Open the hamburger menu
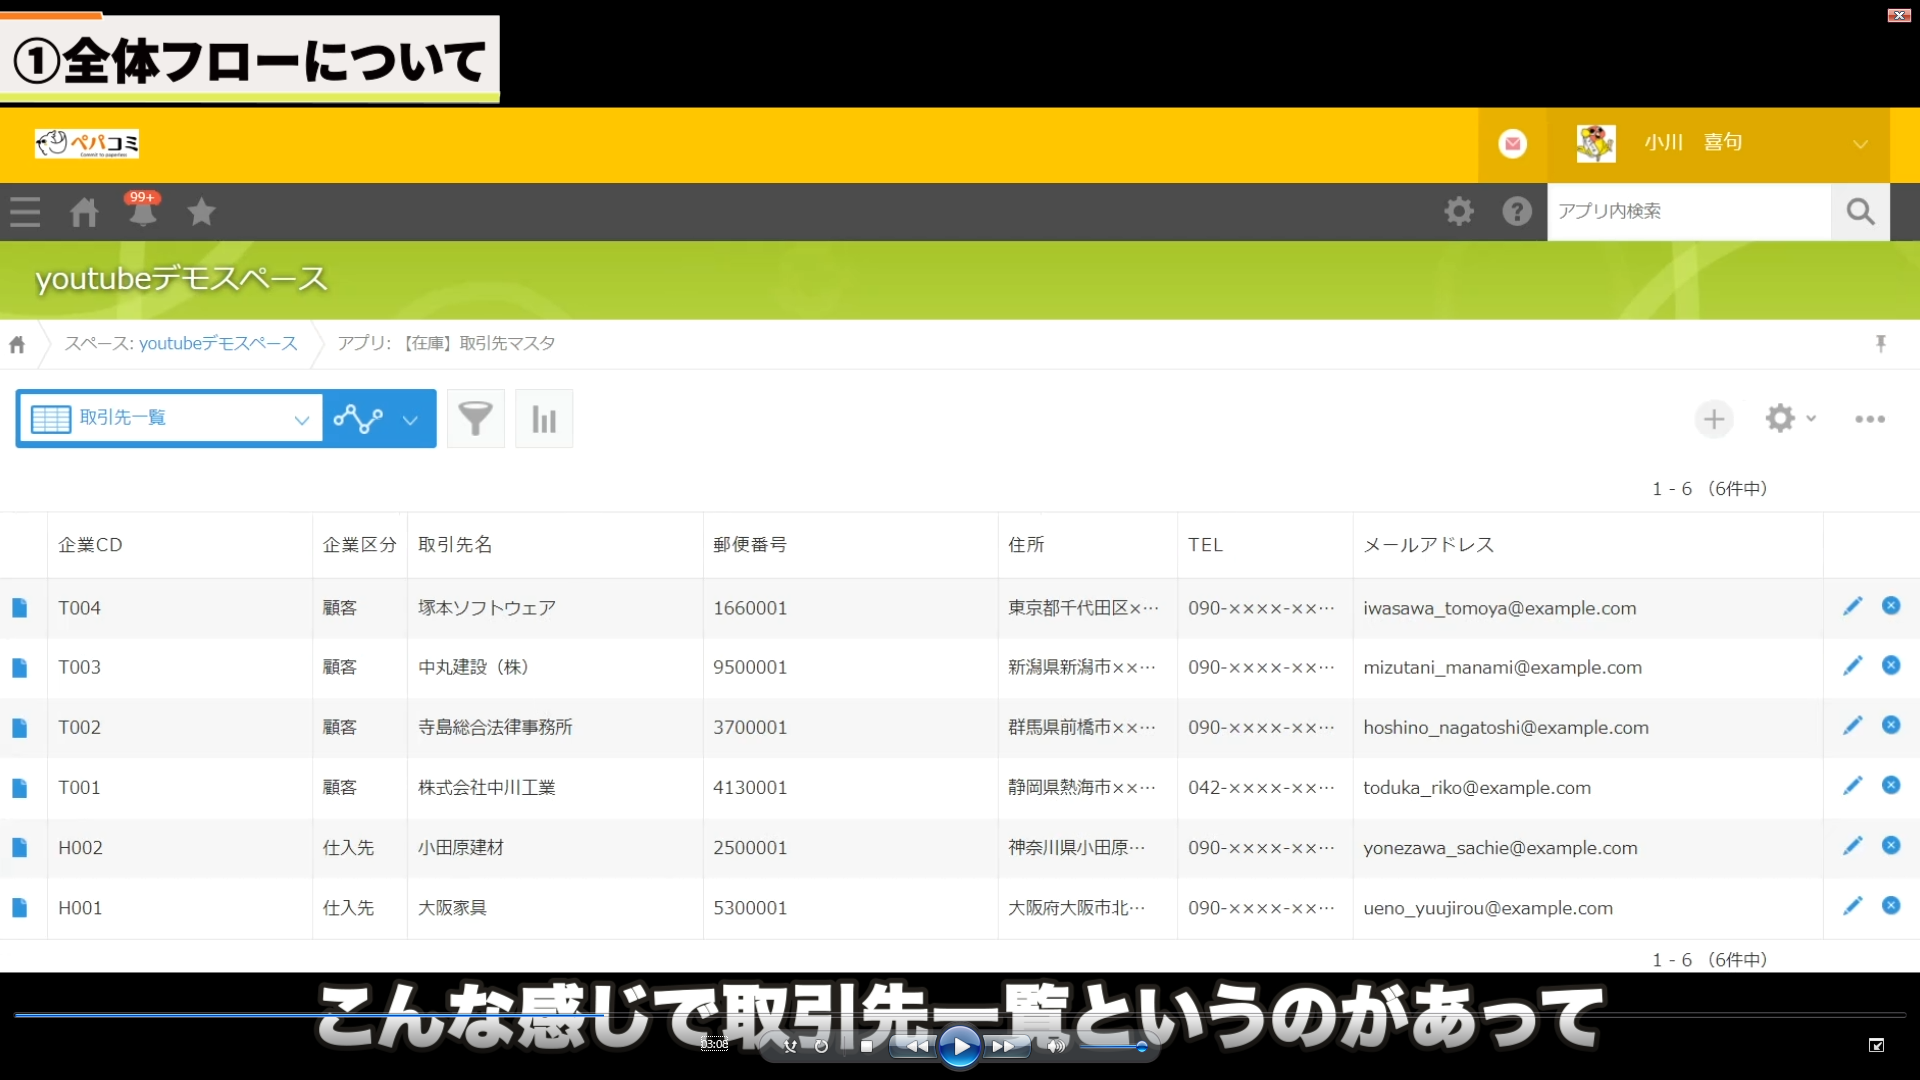Image resolution: width=1920 pixels, height=1080 pixels. tap(25, 212)
